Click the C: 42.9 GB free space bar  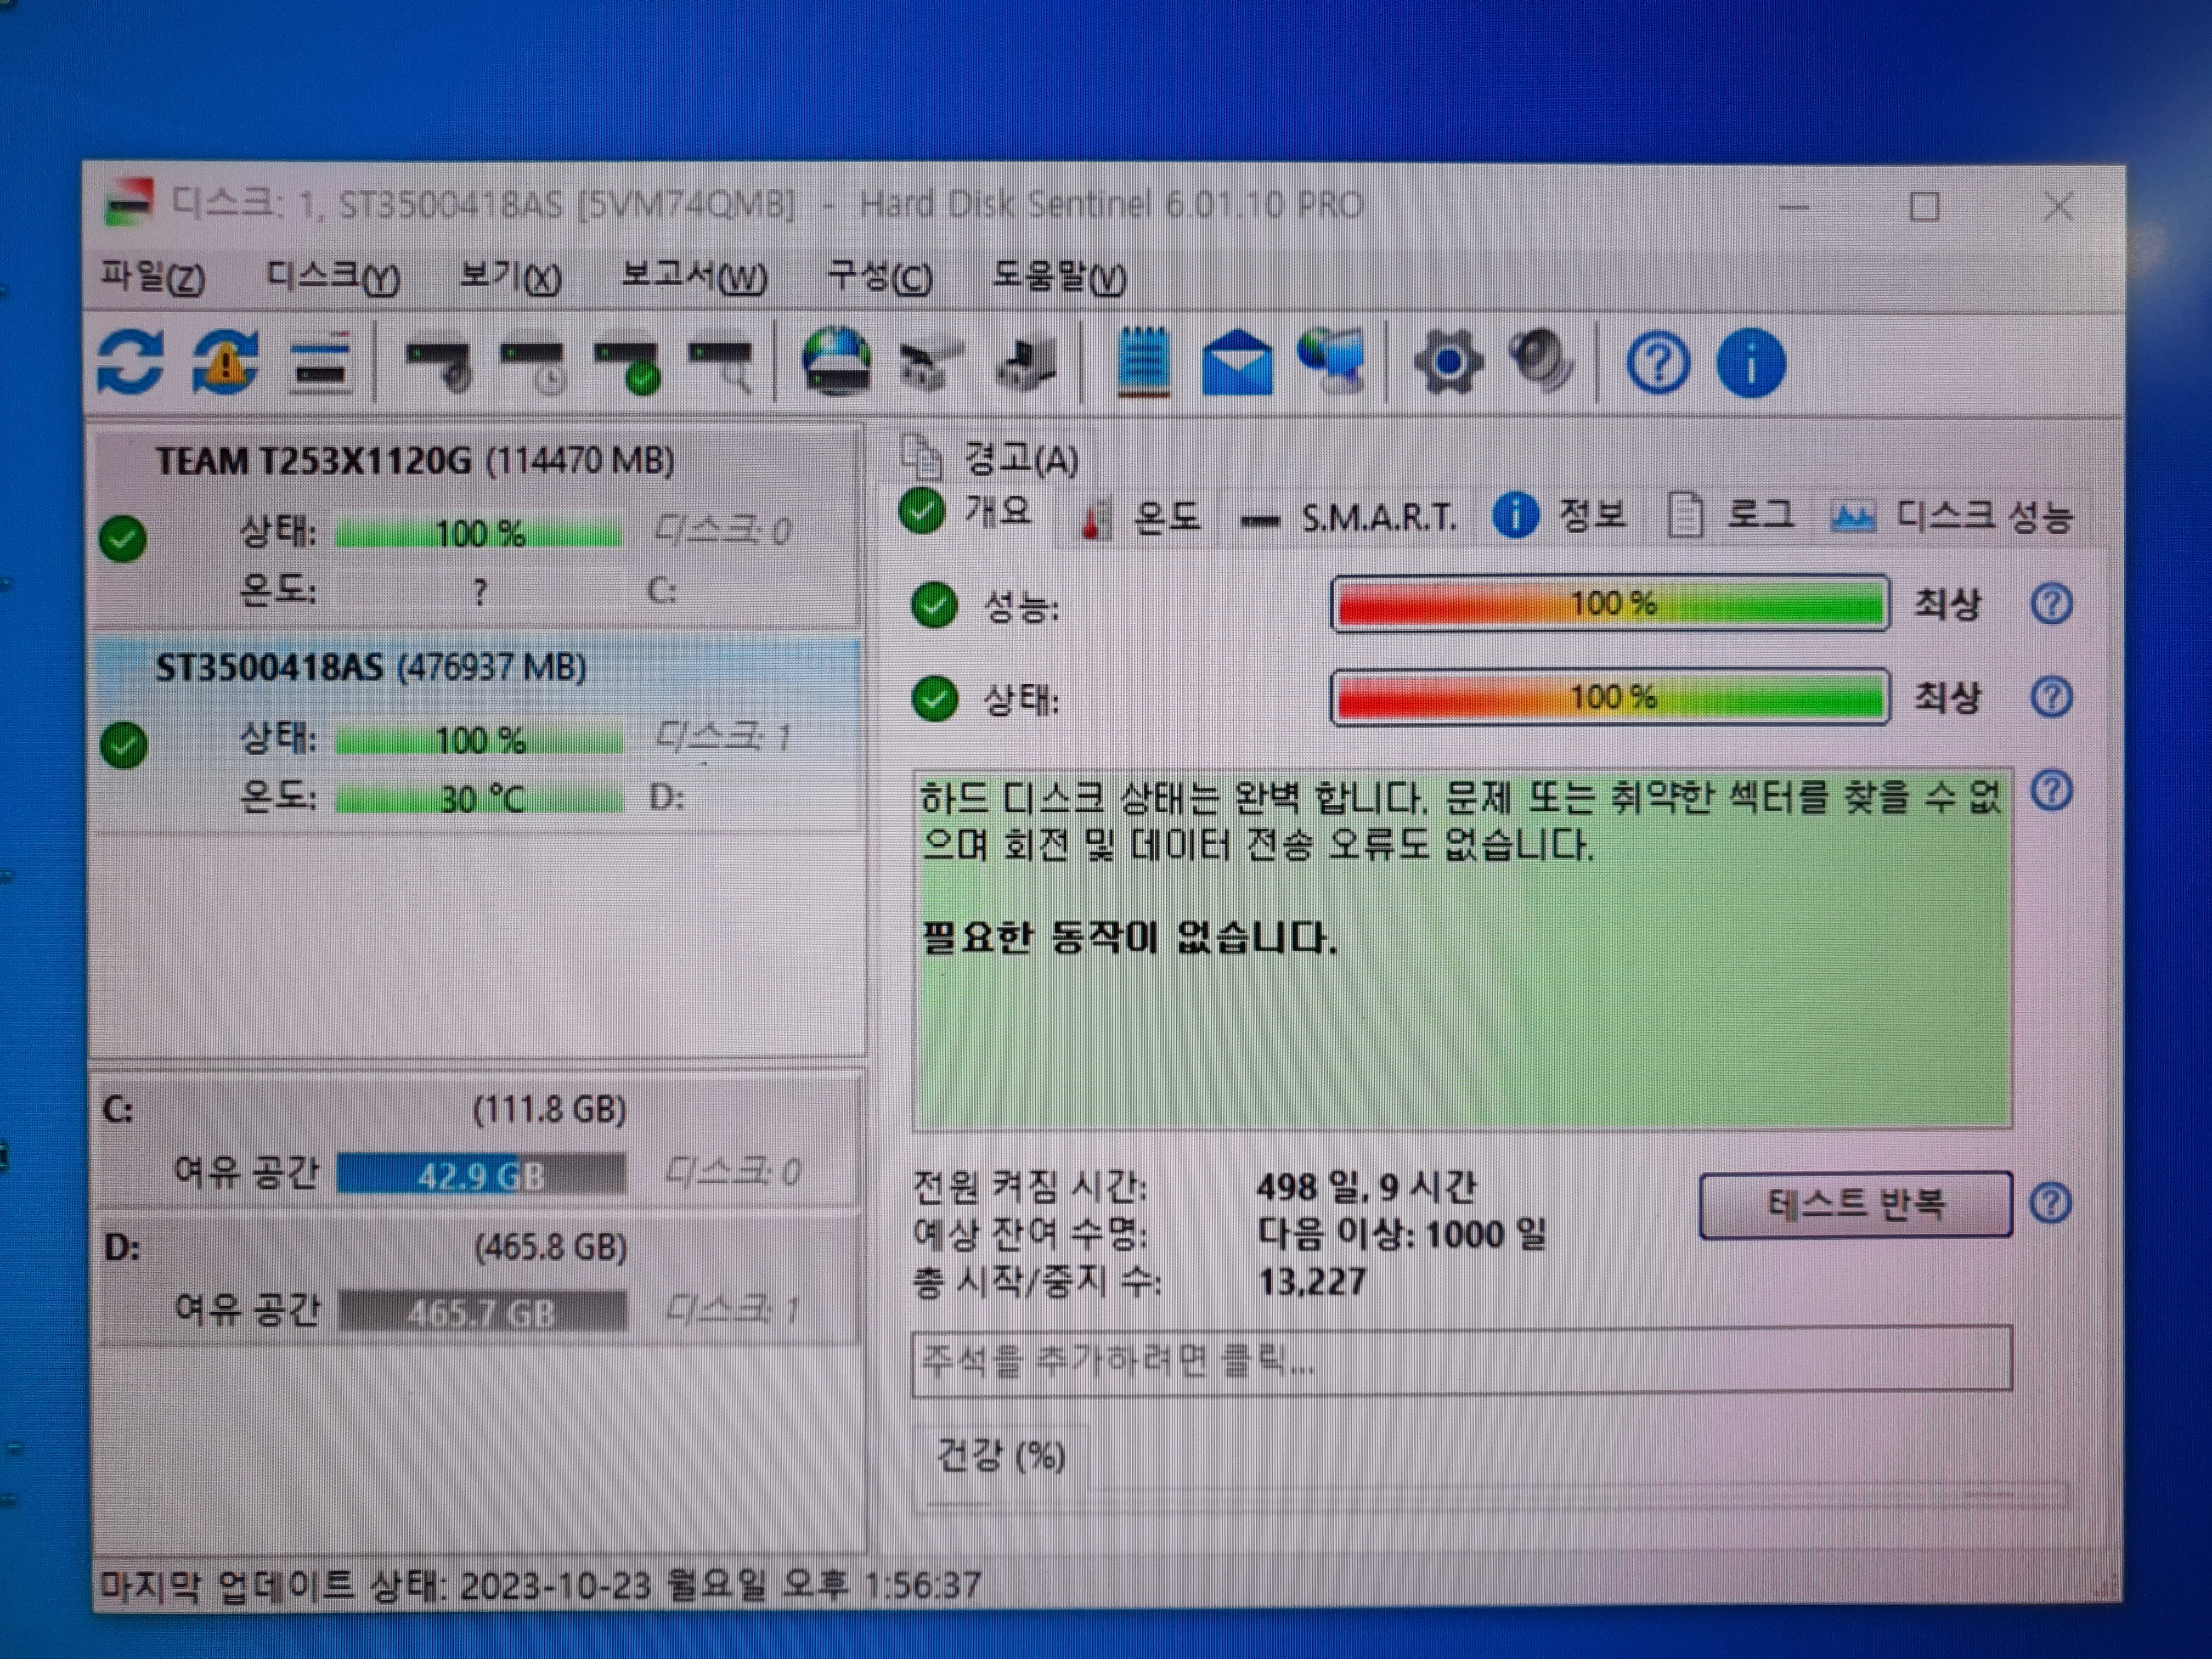click(481, 1175)
